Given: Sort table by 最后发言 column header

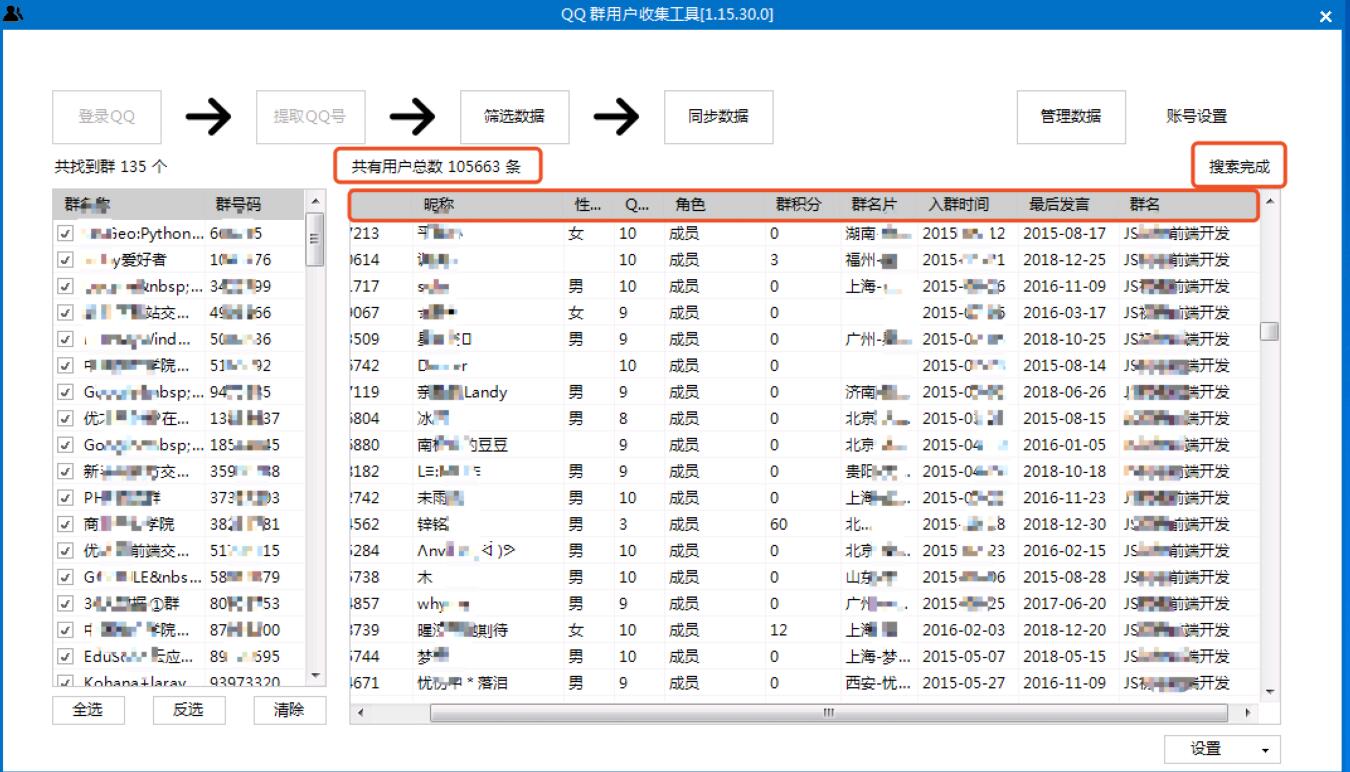Looking at the screenshot, I should (x=1059, y=205).
